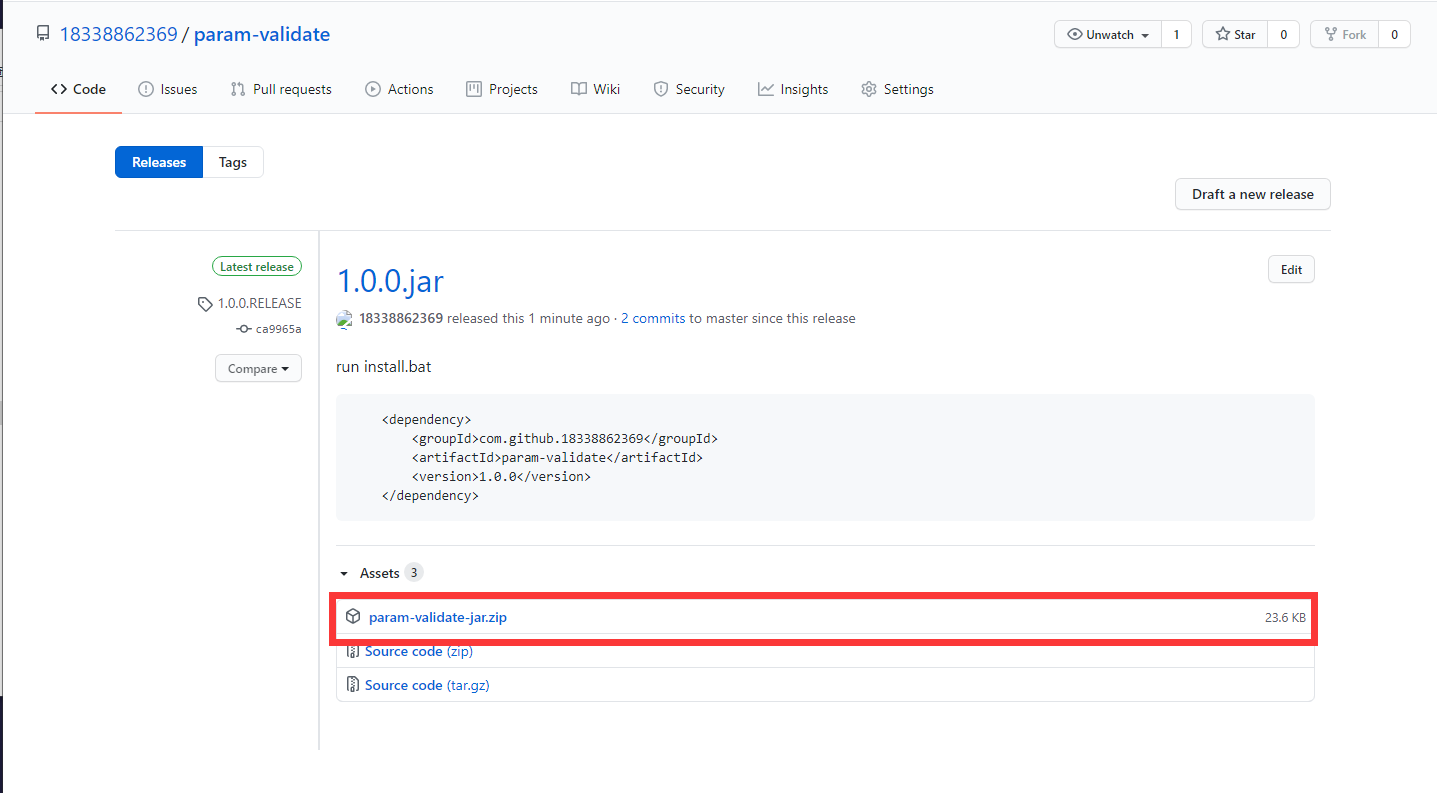The height and width of the screenshot is (793, 1437).
Task: Click Draft a new release
Action: 1253,194
